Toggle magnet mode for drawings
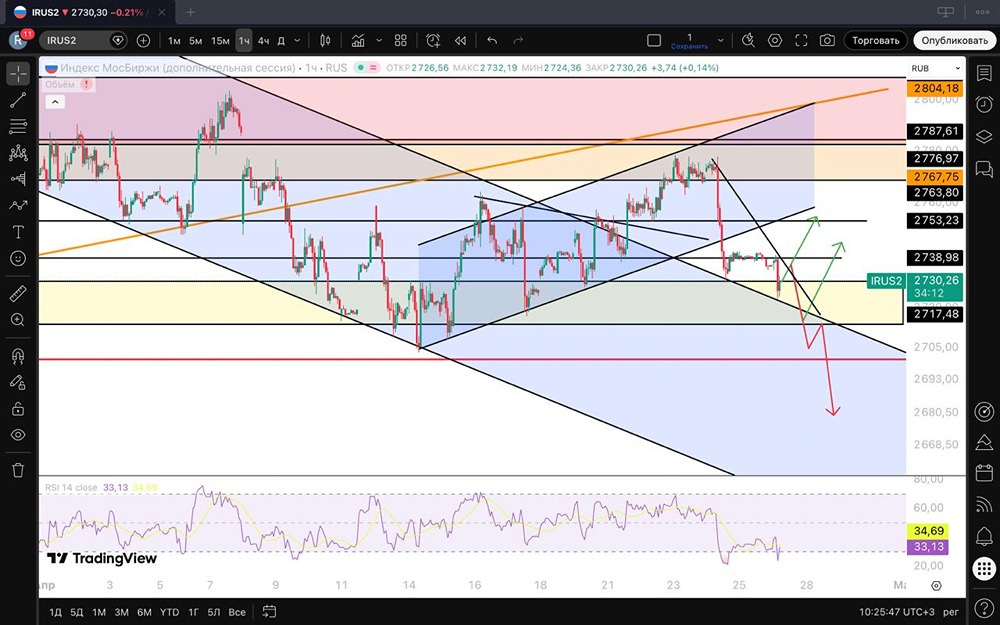 coord(18,356)
